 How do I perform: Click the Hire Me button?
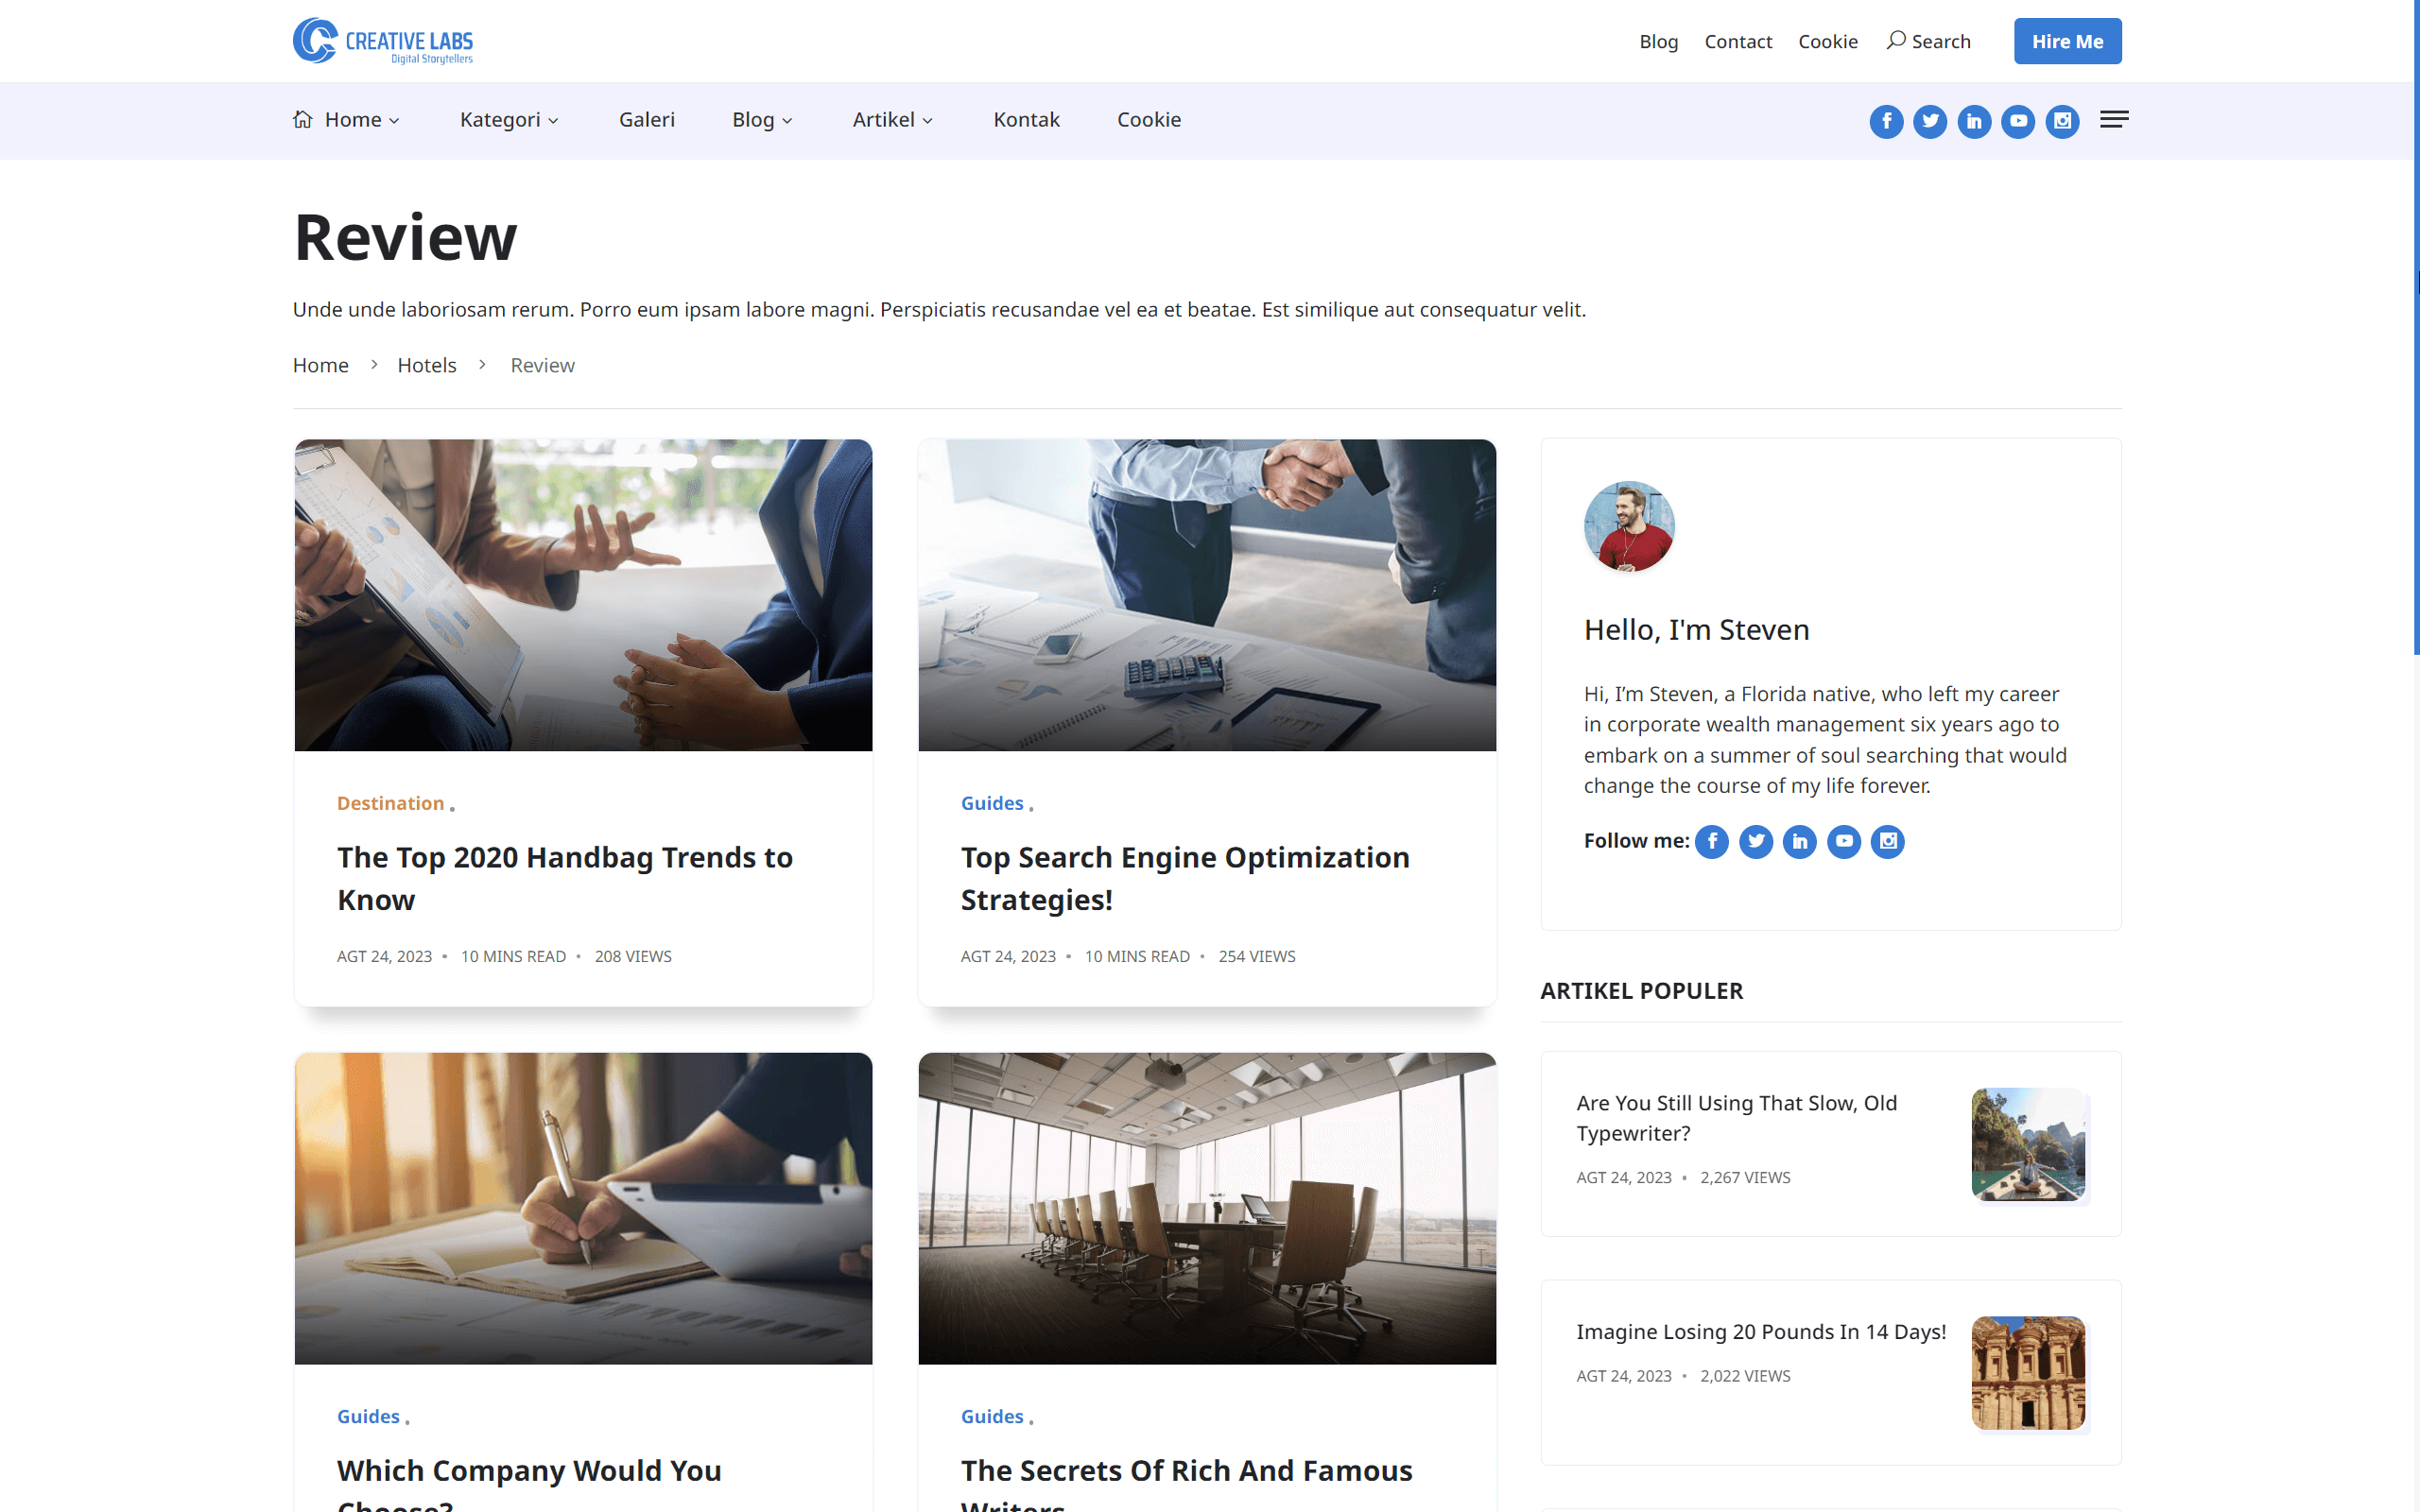point(2067,41)
